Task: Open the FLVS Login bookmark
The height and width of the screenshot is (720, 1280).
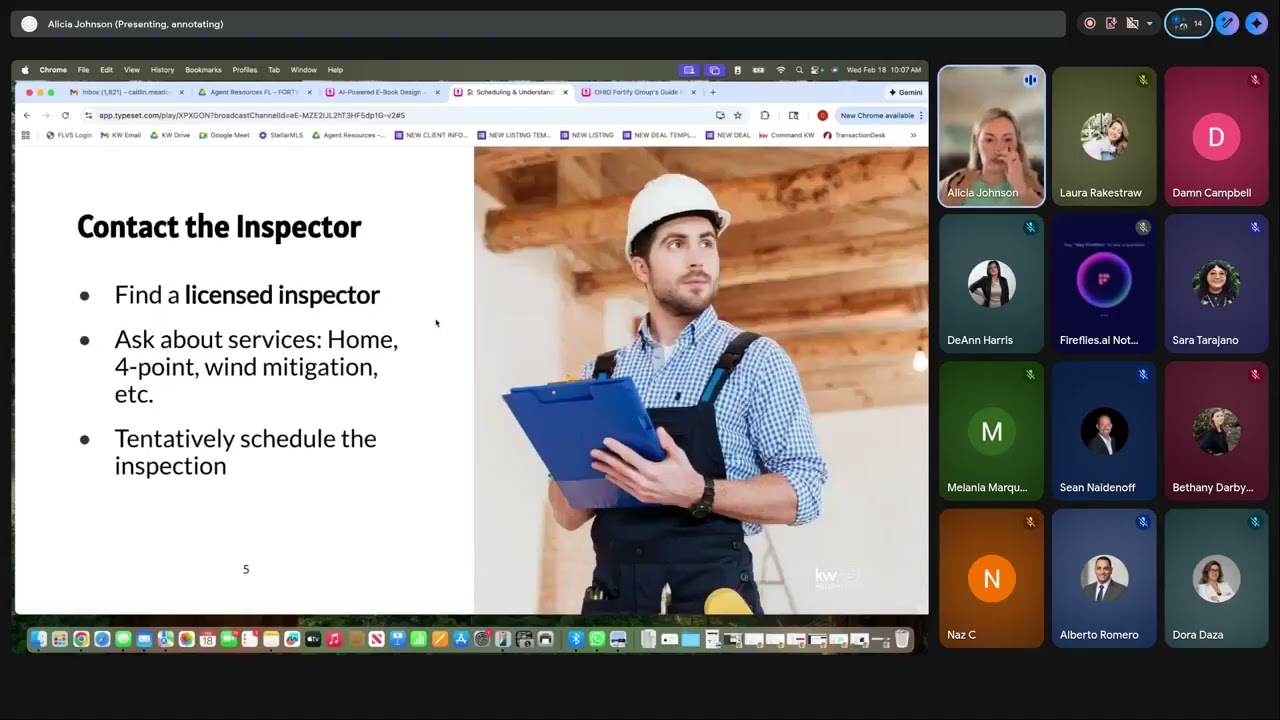Action: tap(69, 135)
